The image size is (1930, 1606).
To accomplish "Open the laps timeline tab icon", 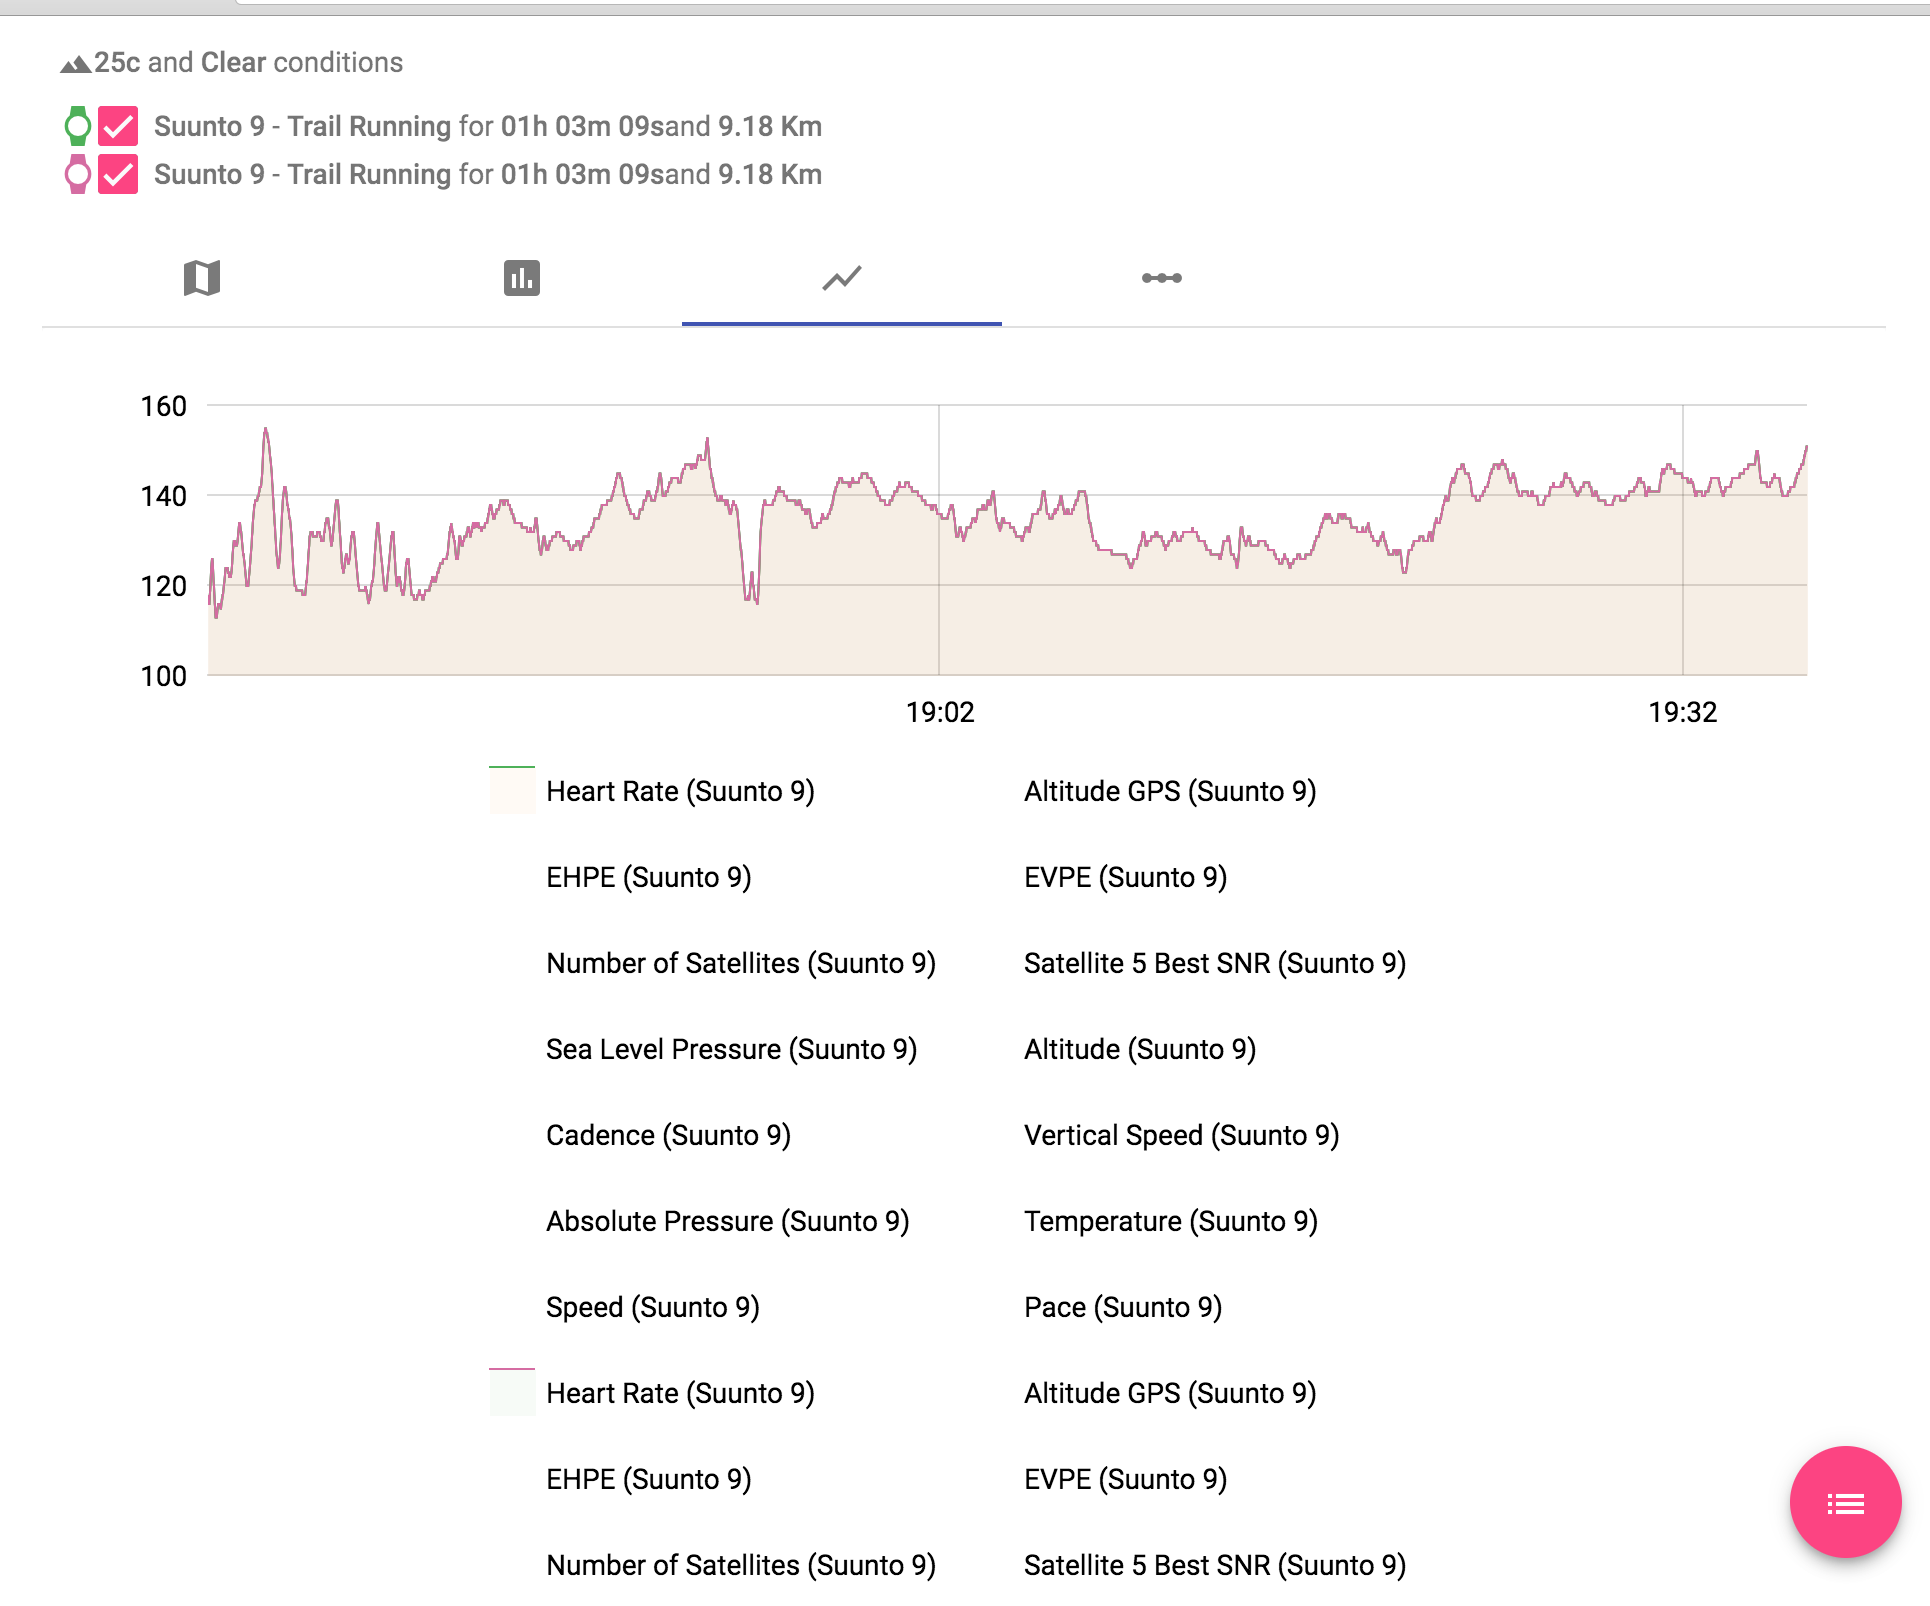I will tap(1161, 278).
